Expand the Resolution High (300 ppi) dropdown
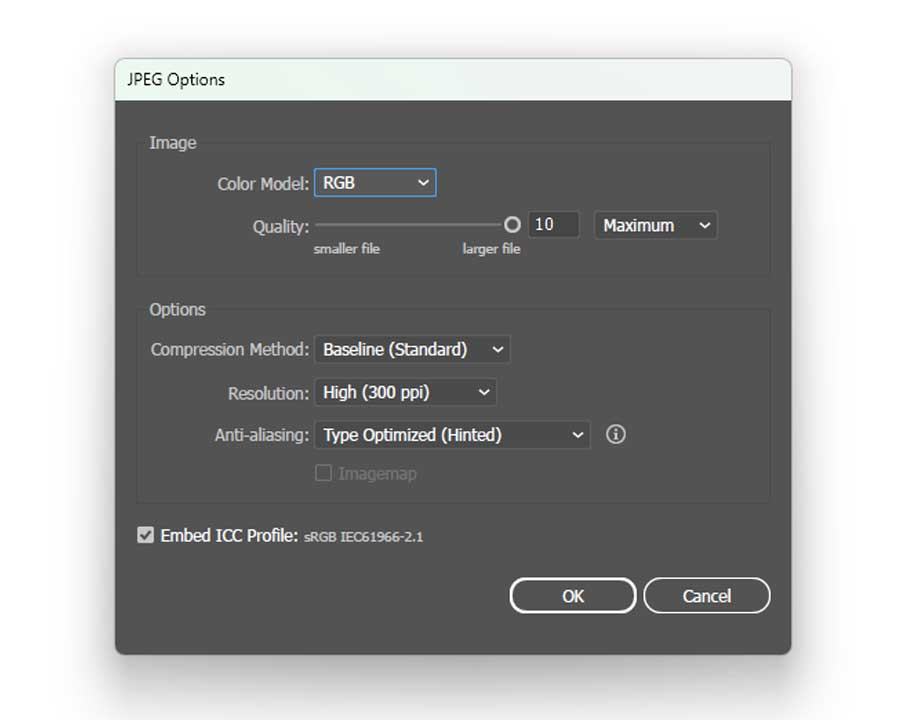This screenshot has width=899, height=720. click(405, 393)
